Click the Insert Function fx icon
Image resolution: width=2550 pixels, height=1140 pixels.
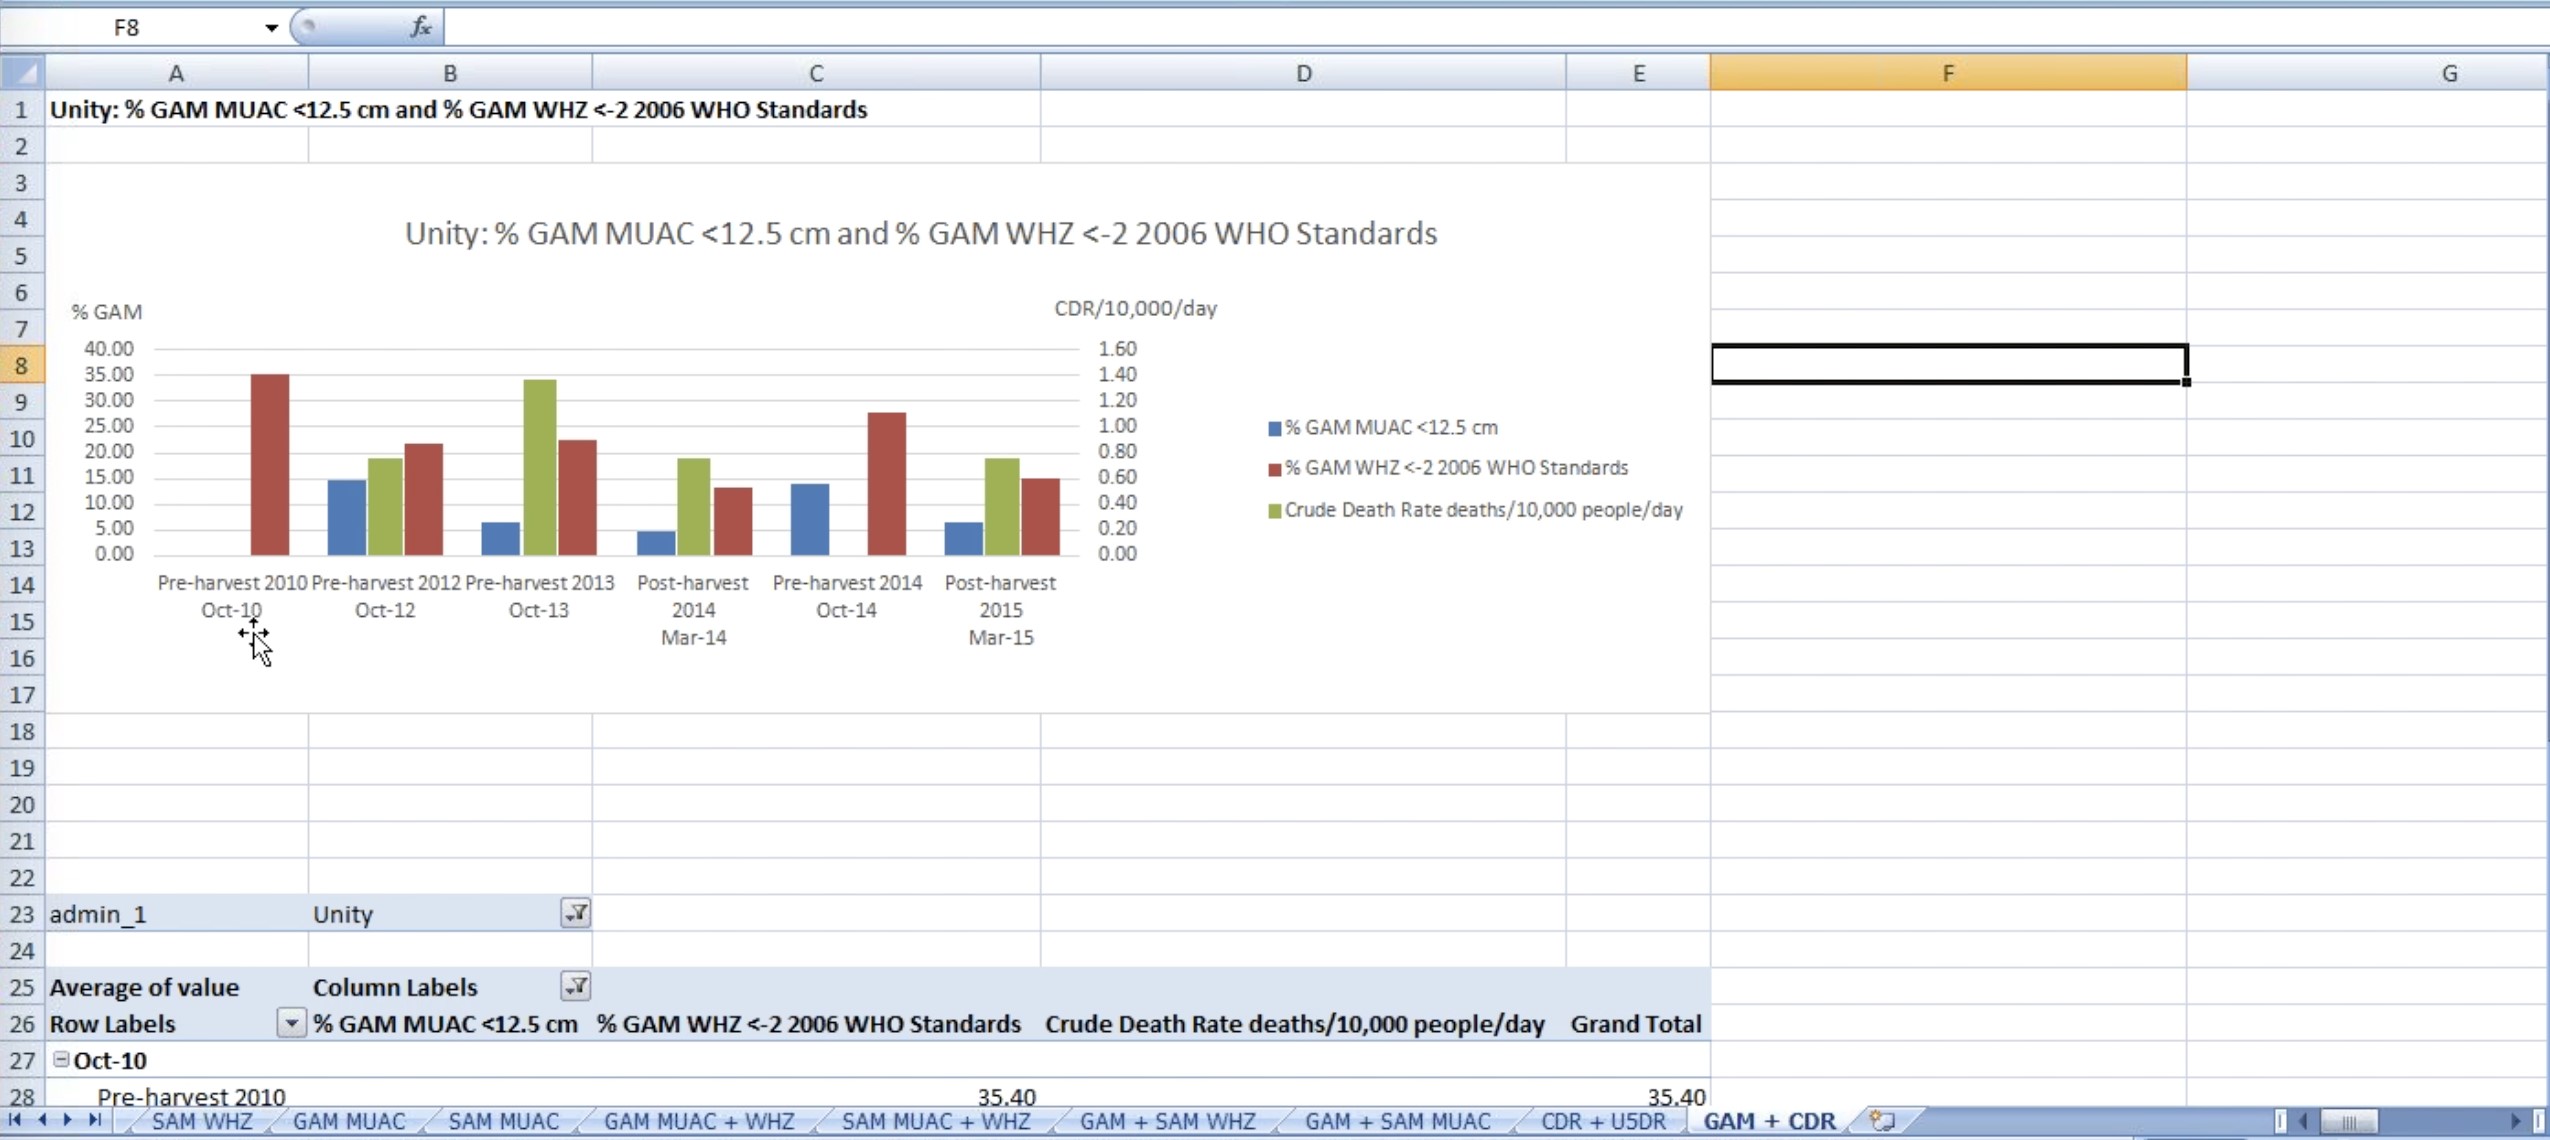421,27
